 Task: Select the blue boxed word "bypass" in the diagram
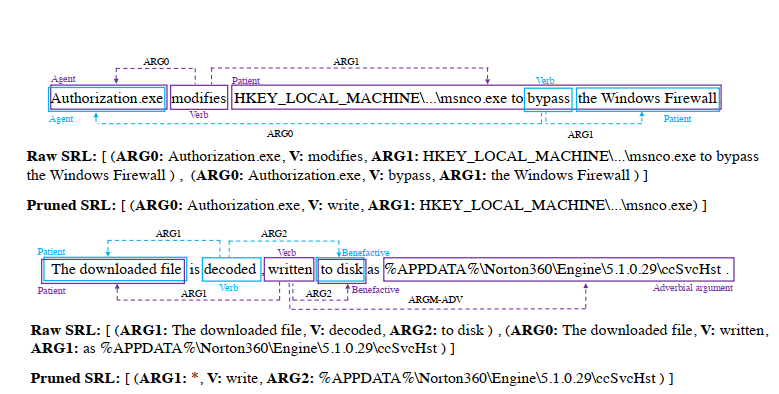tap(548, 99)
